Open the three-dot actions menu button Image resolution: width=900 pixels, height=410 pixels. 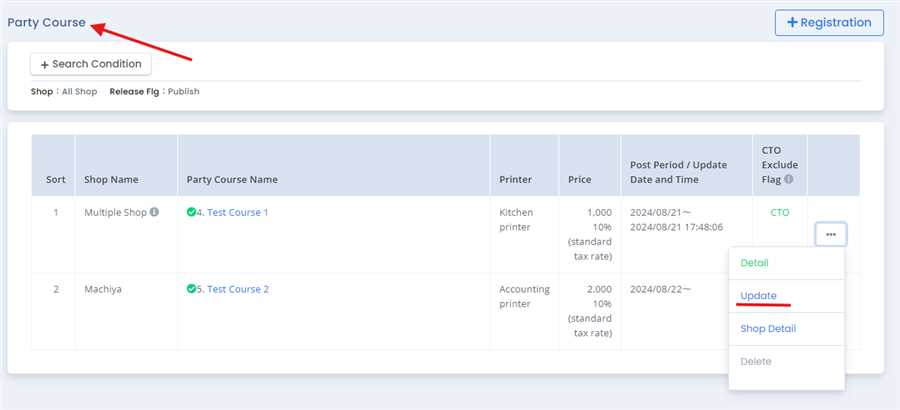pyautogui.click(x=831, y=234)
